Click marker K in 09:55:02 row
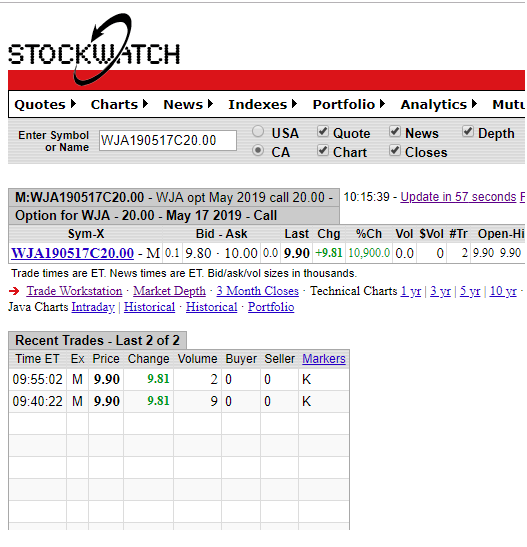 click(307, 380)
